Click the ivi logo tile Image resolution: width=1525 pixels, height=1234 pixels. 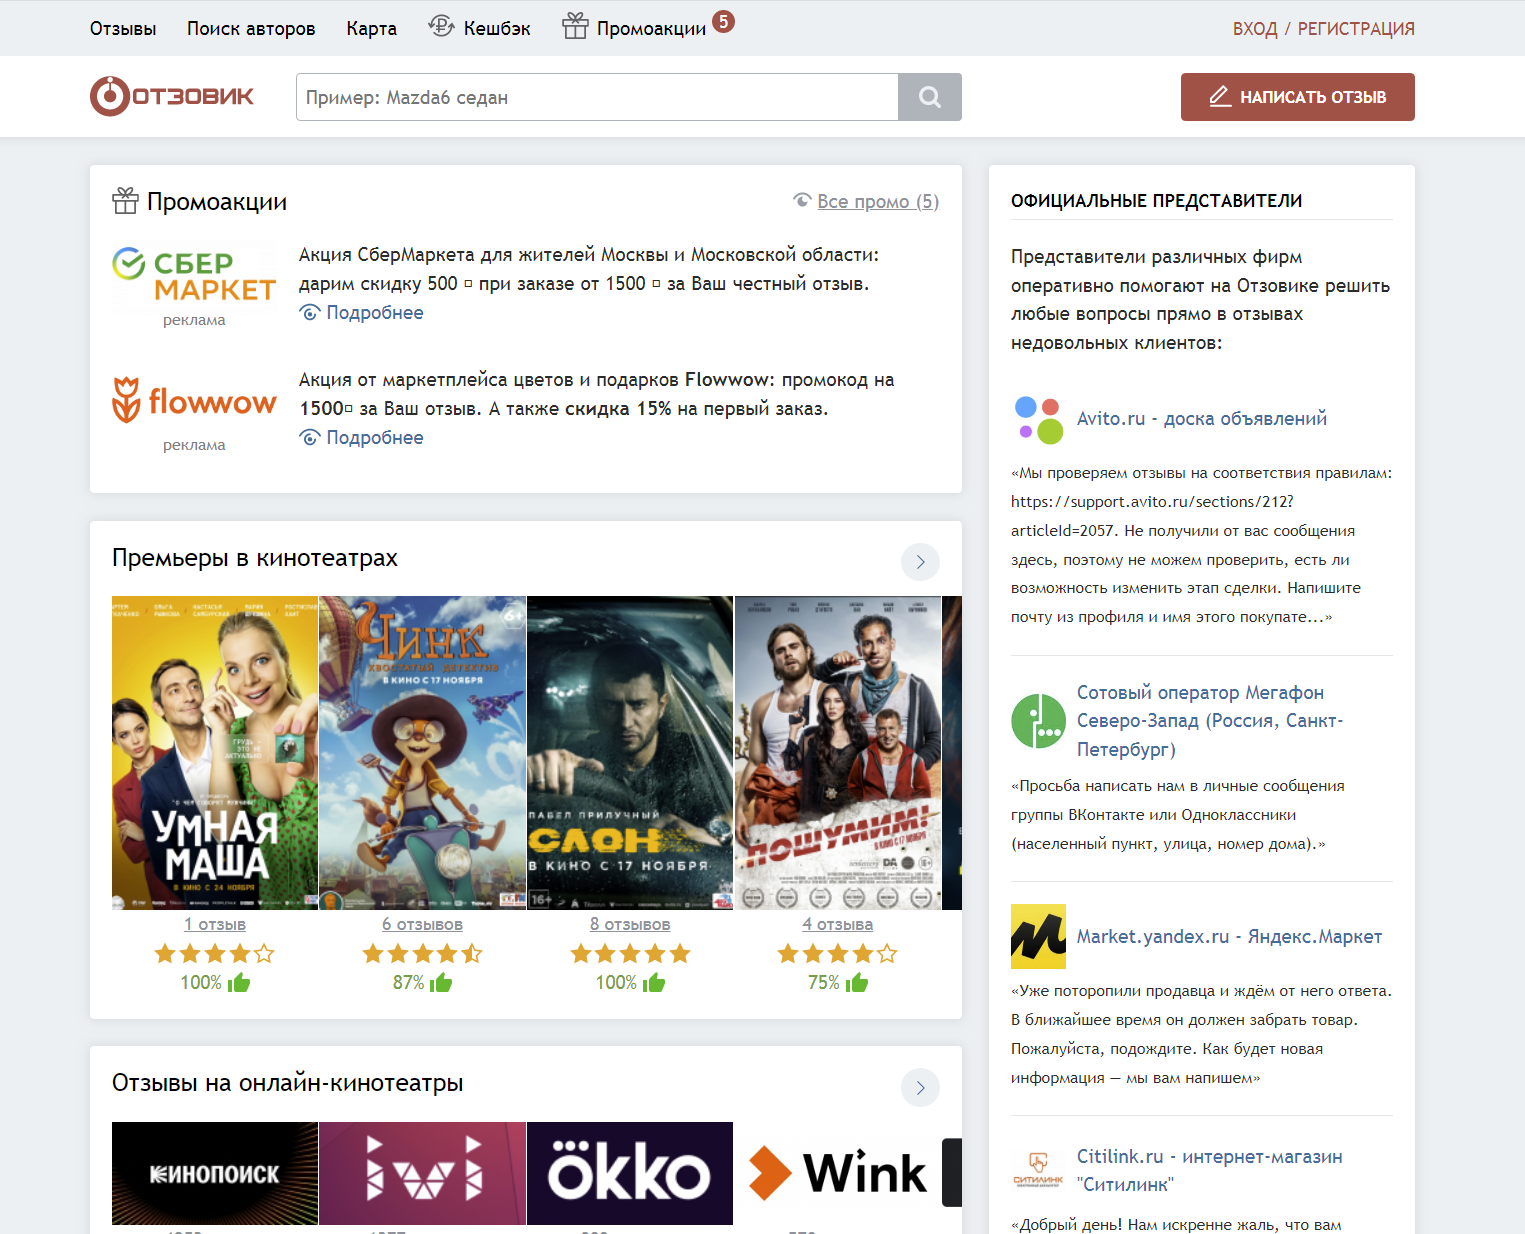pos(423,1173)
